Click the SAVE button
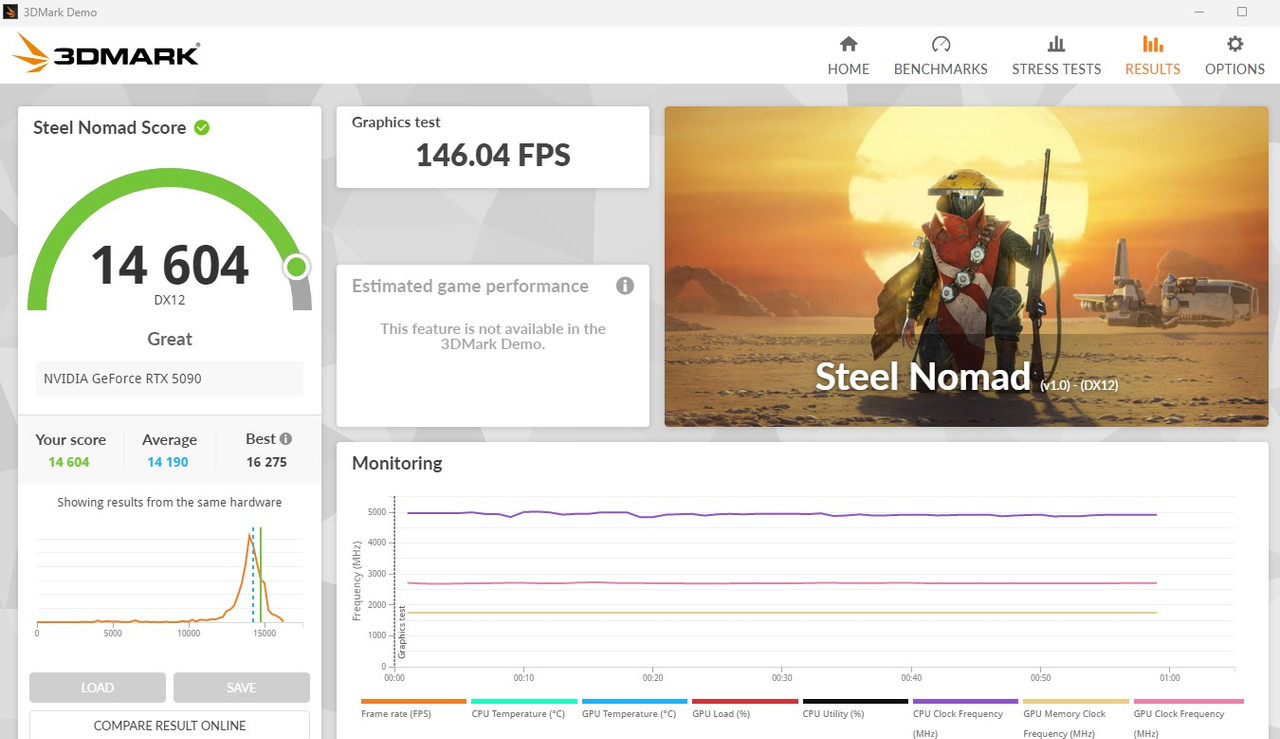1280x739 pixels. [241, 688]
